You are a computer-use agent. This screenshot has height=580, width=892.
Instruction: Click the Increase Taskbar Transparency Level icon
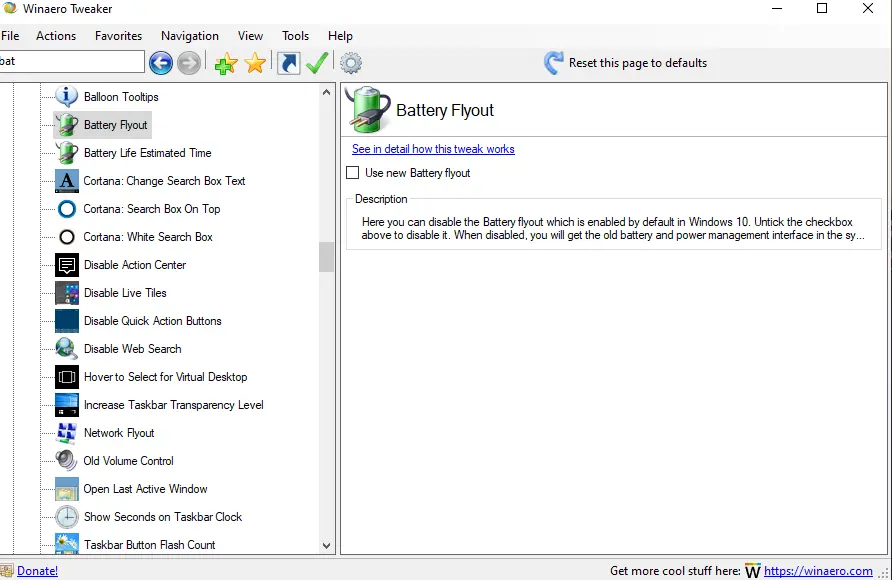pyautogui.click(x=67, y=405)
